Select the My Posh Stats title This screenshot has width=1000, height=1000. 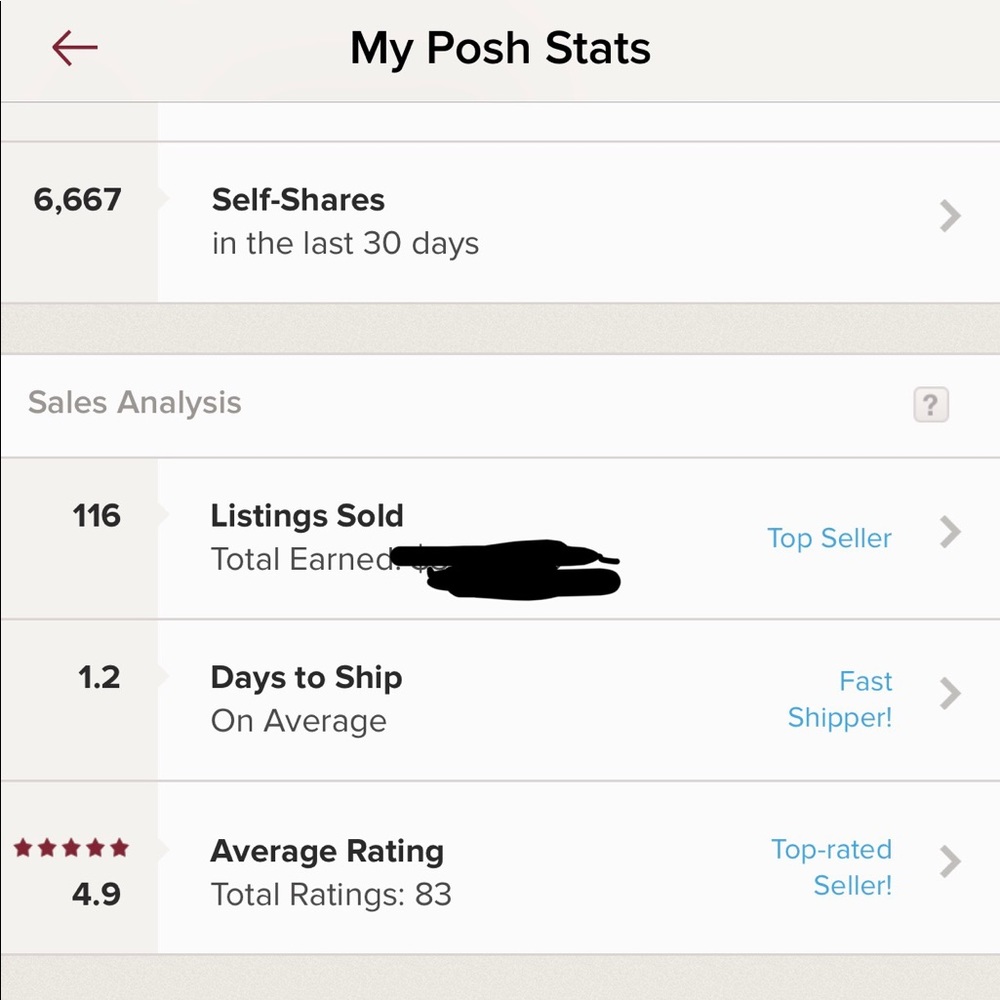tap(500, 48)
